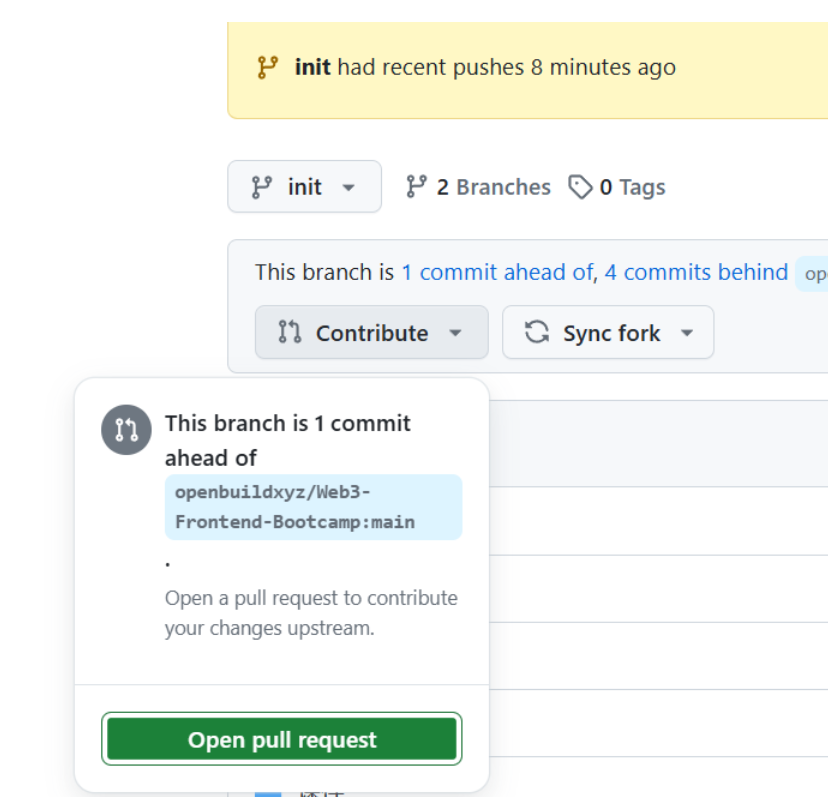Click the tag icon beside 0 Tags
Image resolution: width=828 pixels, height=797 pixels.
pos(580,187)
